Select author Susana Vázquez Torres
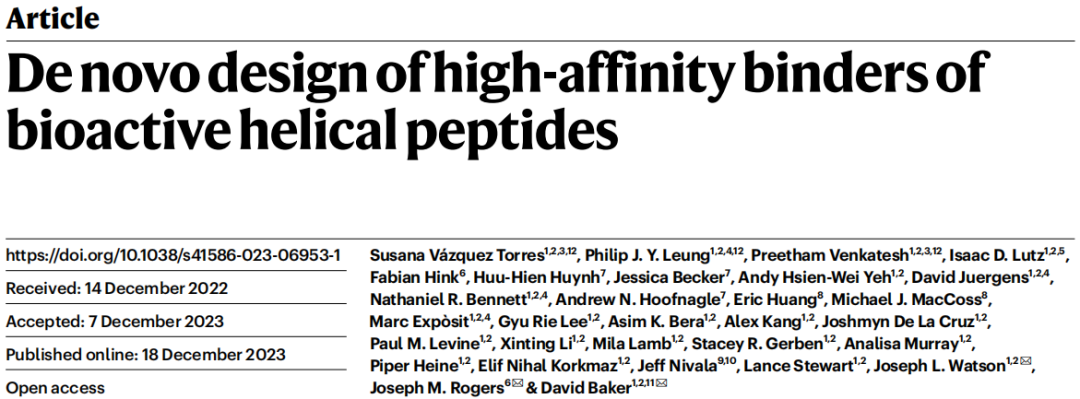Viewport: 1080px width, 399px height. (457, 256)
